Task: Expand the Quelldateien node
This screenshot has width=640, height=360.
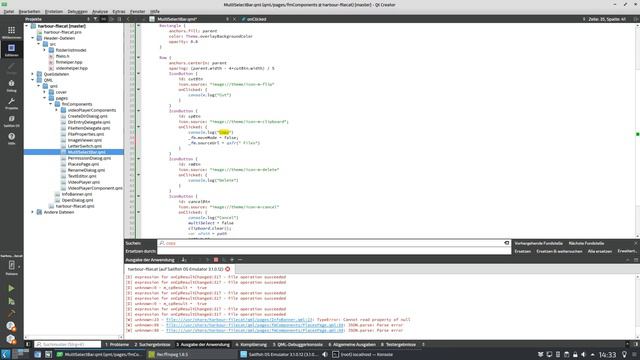Action: click(33, 74)
